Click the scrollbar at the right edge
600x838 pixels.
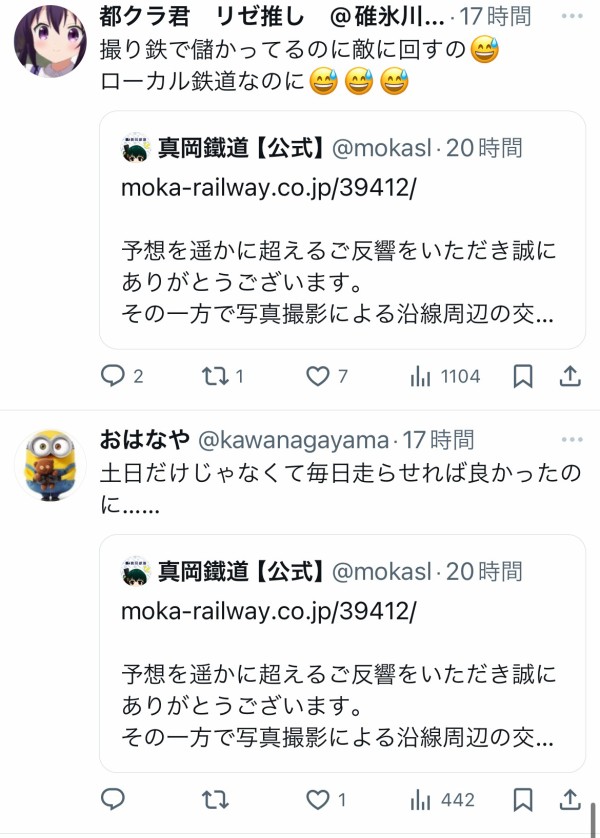coord(593,819)
